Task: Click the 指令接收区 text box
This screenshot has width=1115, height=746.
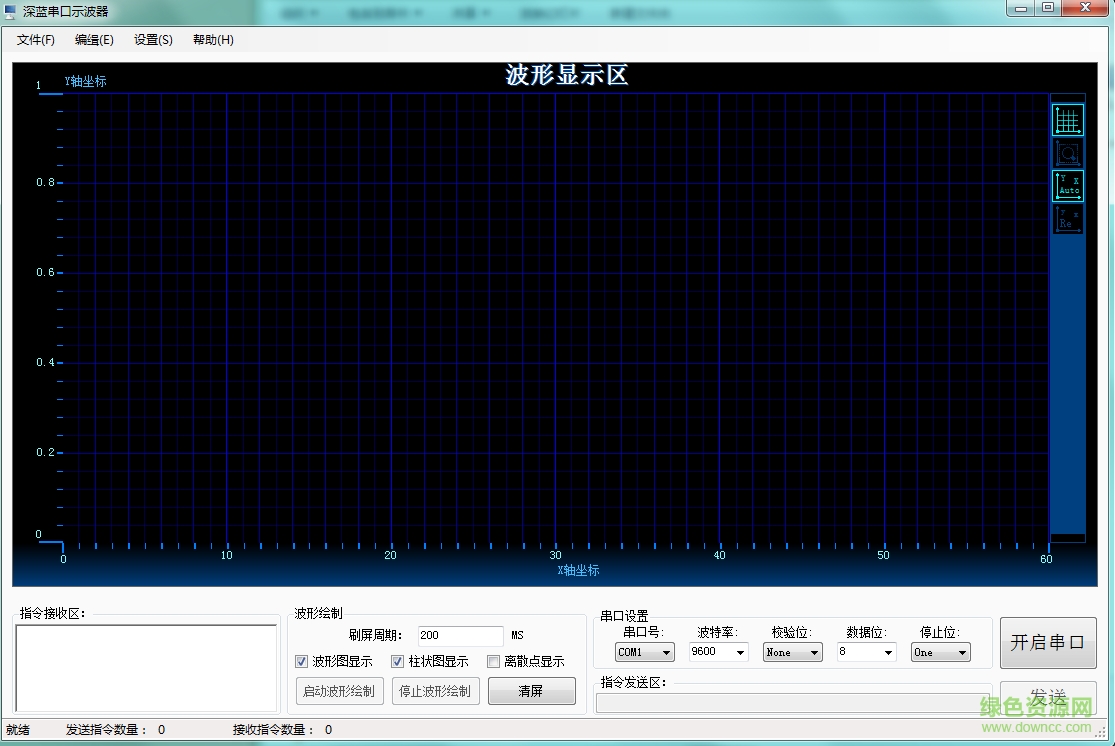Action: (x=146, y=668)
